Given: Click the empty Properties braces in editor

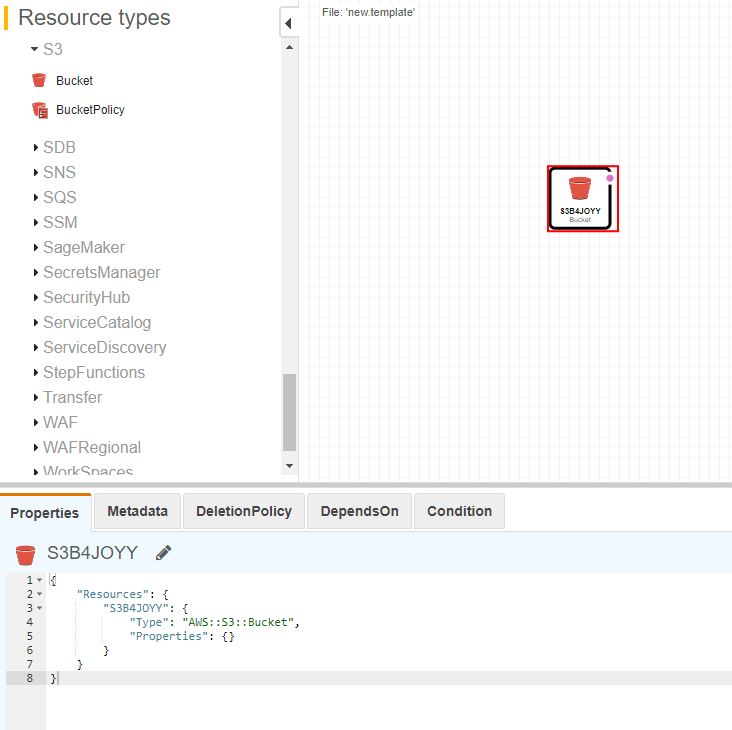Looking at the screenshot, I should (x=229, y=636).
